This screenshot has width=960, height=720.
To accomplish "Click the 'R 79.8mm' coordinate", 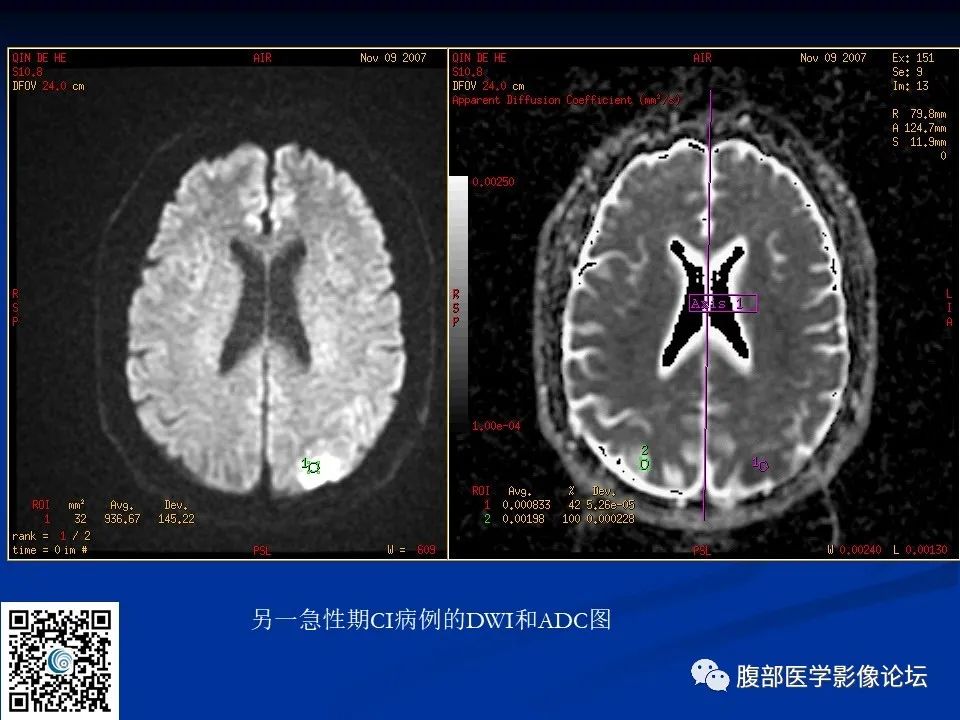I will tap(919, 114).
